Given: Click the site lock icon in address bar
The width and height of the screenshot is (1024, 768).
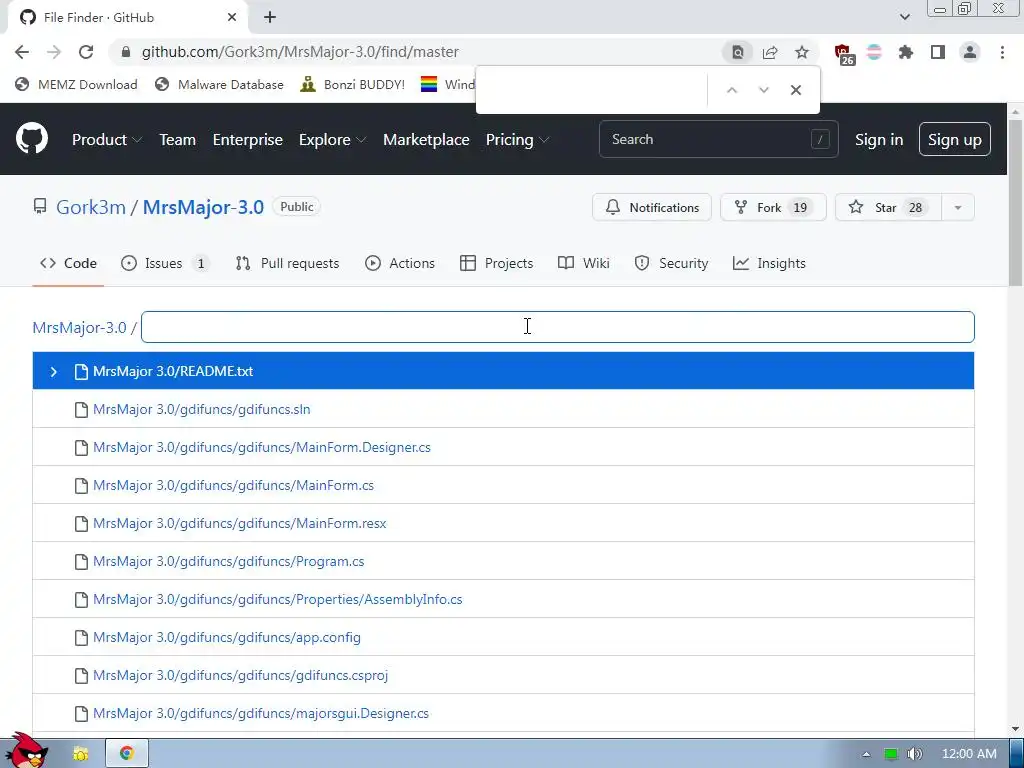Looking at the screenshot, I should (127, 52).
